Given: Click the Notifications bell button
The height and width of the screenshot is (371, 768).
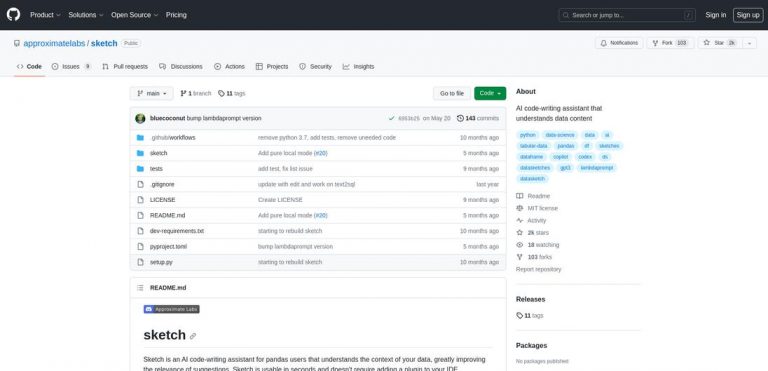Looking at the screenshot, I should pyautogui.click(x=619, y=43).
